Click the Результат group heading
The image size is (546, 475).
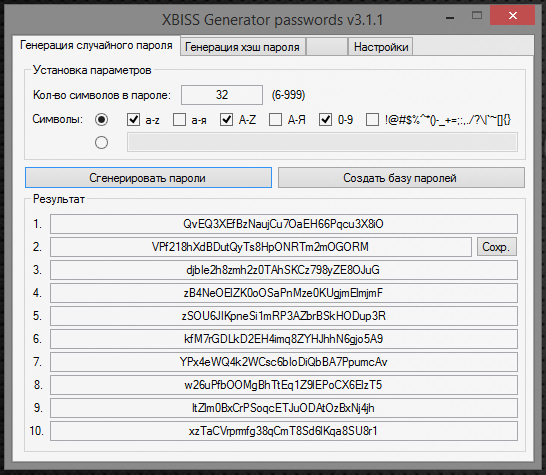pos(59,199)
